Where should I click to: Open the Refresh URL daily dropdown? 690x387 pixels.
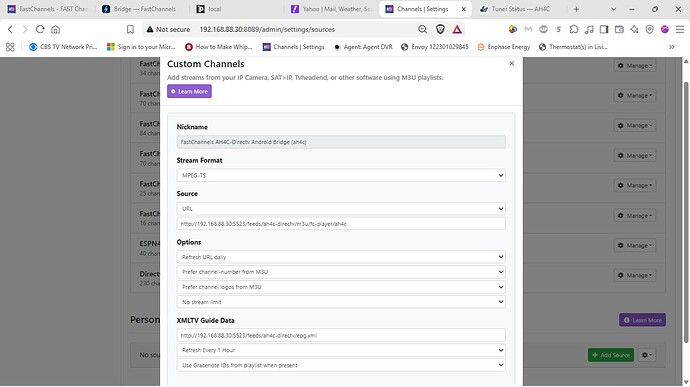341,257
